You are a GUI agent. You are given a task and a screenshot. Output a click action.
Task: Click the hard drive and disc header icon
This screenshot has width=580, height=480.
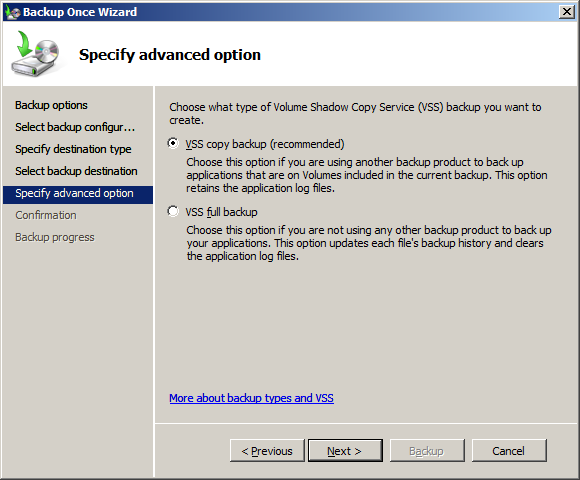coord(36,54)
